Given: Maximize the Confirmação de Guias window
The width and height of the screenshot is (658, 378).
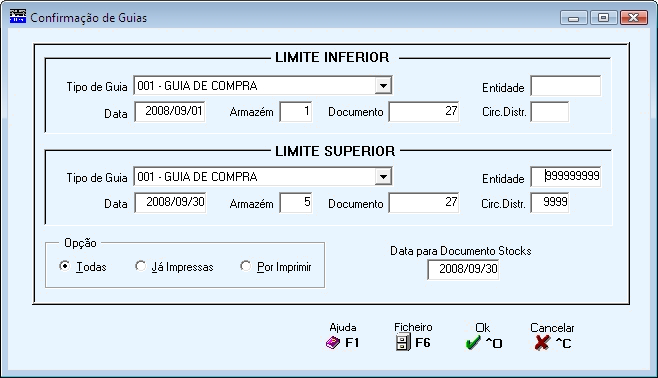Looking at the screenshot, I should (x=603, y=18).
